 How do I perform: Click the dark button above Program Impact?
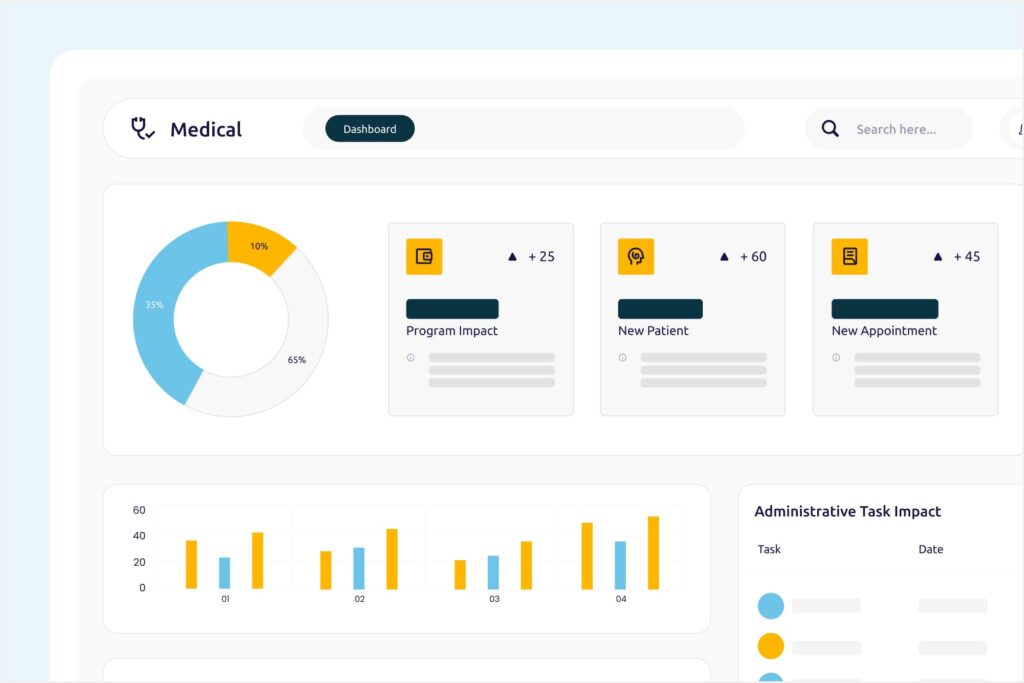452,309
